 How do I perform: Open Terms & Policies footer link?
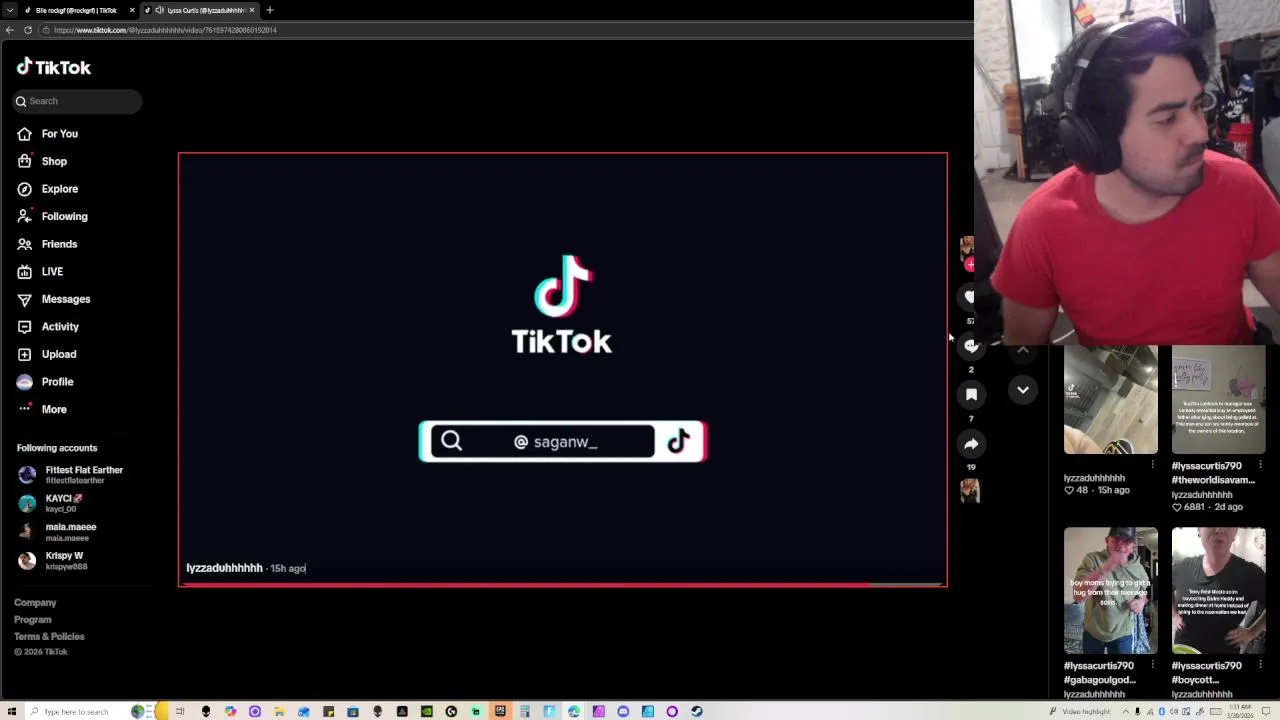click(x=49, y=637)
